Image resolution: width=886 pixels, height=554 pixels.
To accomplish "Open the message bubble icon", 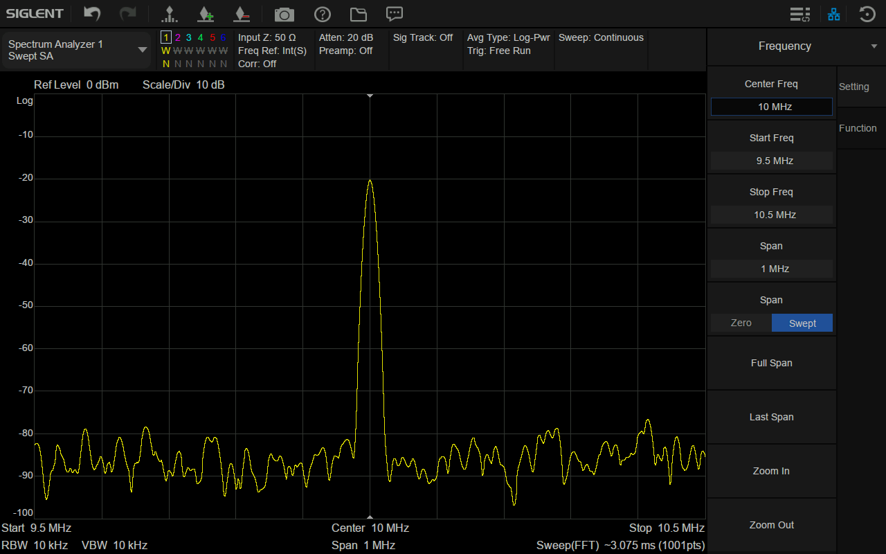I will (x=394, y=14).
